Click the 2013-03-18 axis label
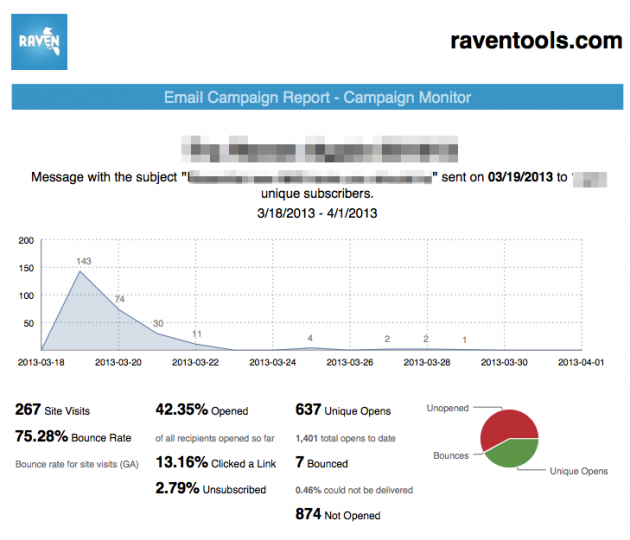The width and height of the screenshot is (630, 540). click(x=41, y=362)
